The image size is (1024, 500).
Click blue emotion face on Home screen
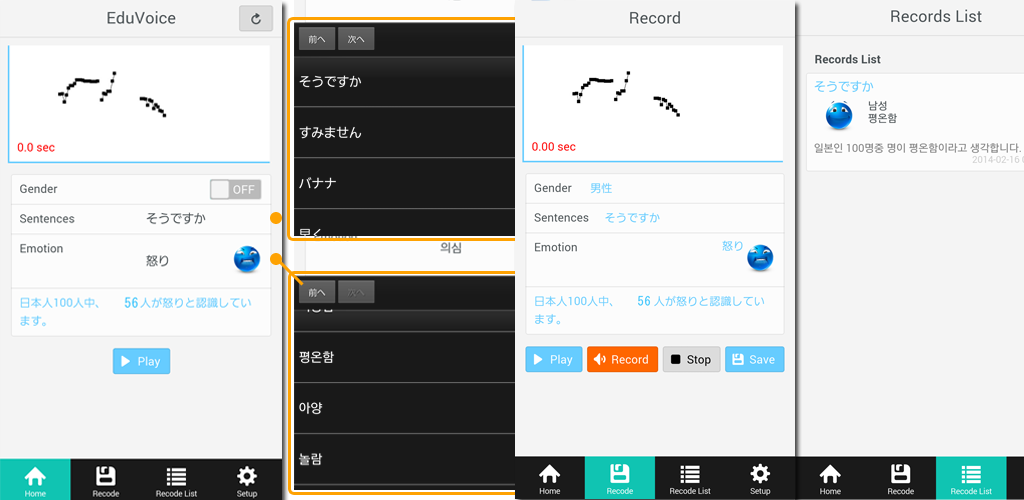point(247,259)
